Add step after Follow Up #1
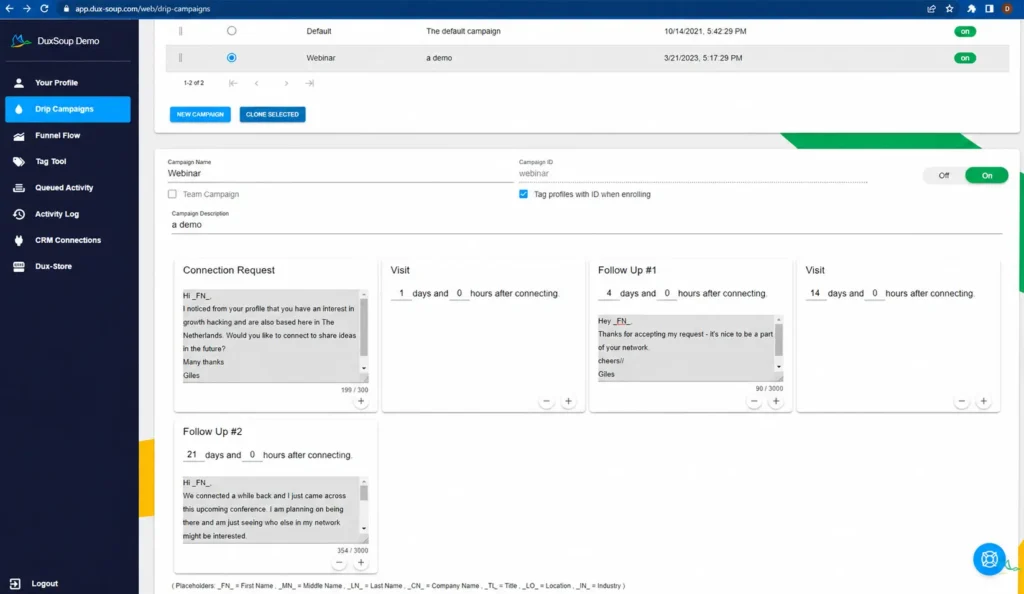 pos(776,401)
